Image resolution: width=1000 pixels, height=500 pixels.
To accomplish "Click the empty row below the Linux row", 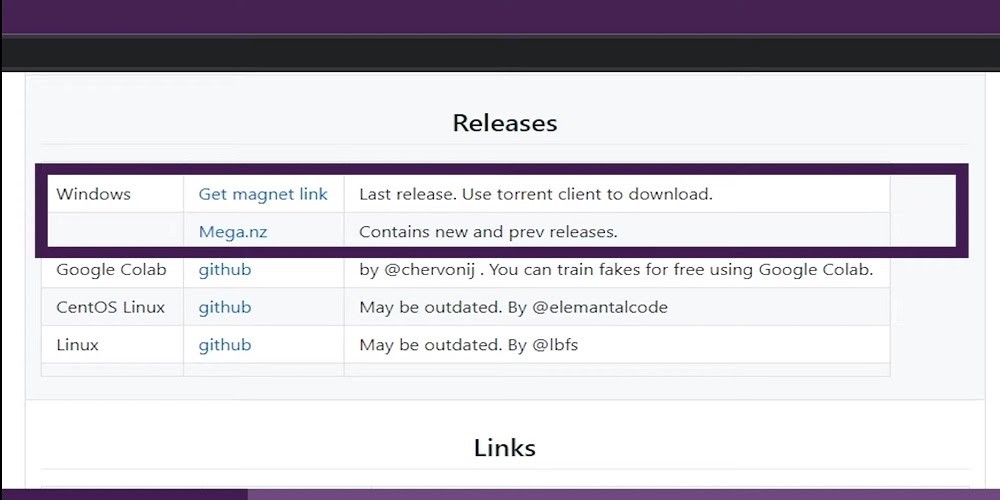I will [x=465, y=370].
